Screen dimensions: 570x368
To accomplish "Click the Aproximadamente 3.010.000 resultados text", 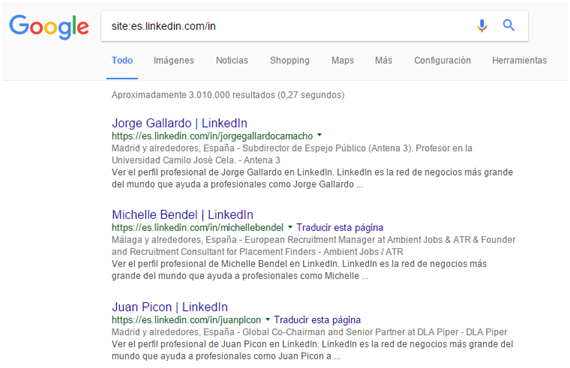I will [x=228, y=95].
